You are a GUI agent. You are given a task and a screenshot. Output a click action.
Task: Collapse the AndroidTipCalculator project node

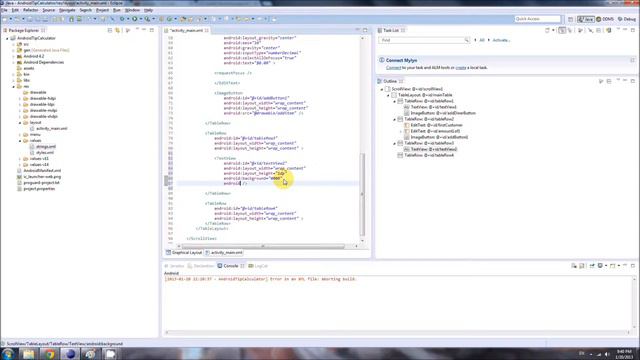coord(7,38)
